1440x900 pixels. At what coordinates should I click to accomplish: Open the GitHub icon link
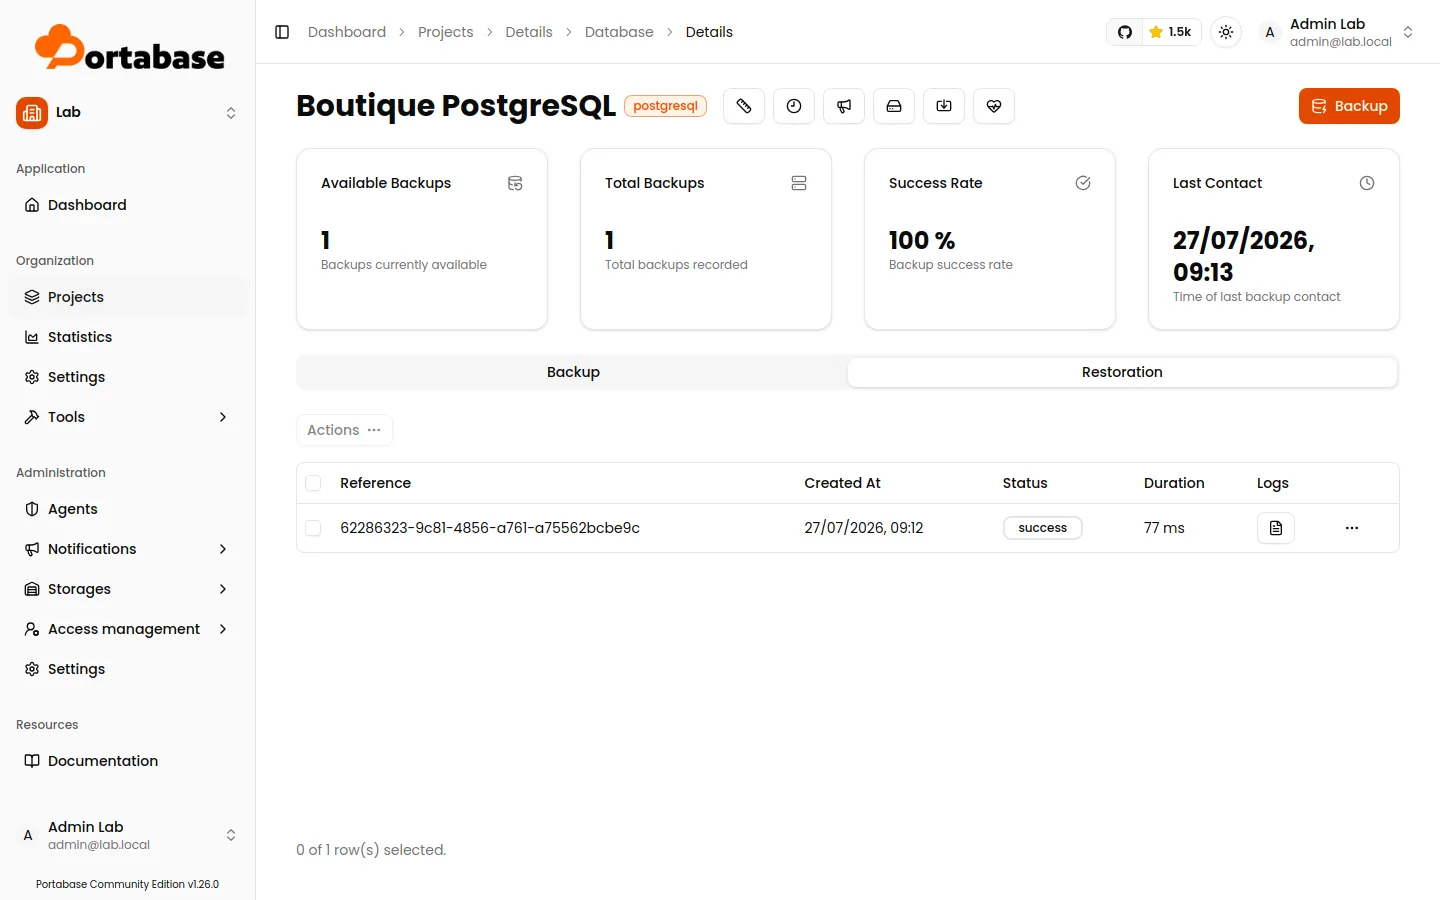(1125, 32)
